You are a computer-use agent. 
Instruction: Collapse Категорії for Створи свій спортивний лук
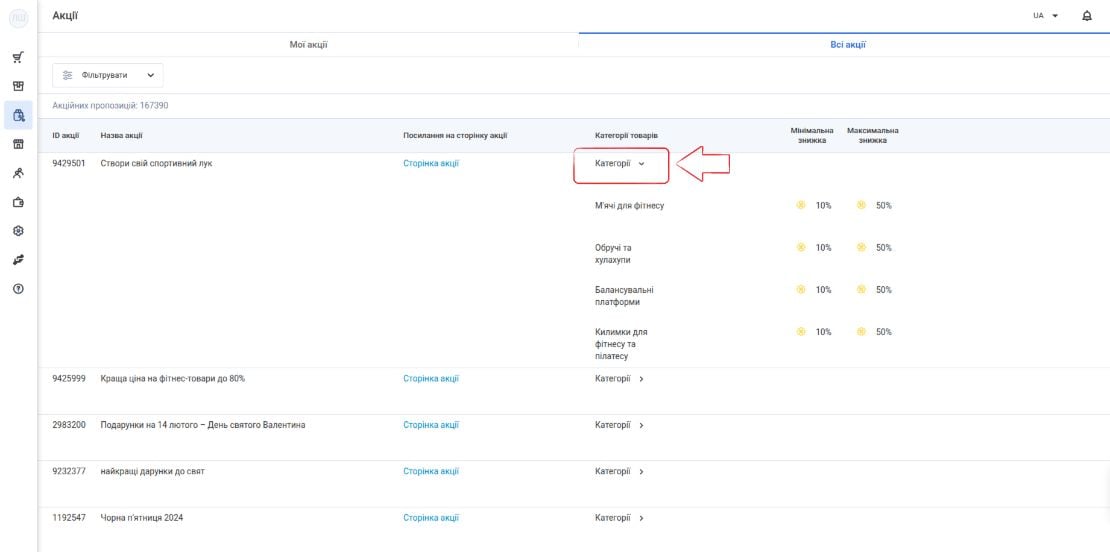(620, 163)
